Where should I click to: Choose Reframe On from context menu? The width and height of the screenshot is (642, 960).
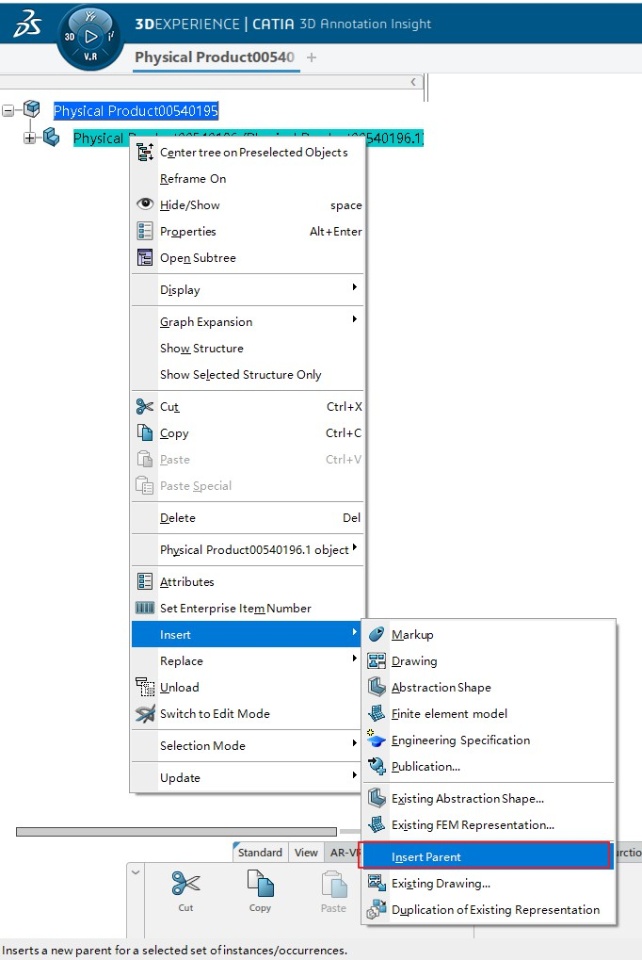pyautogui.click(x=247, y=178)
